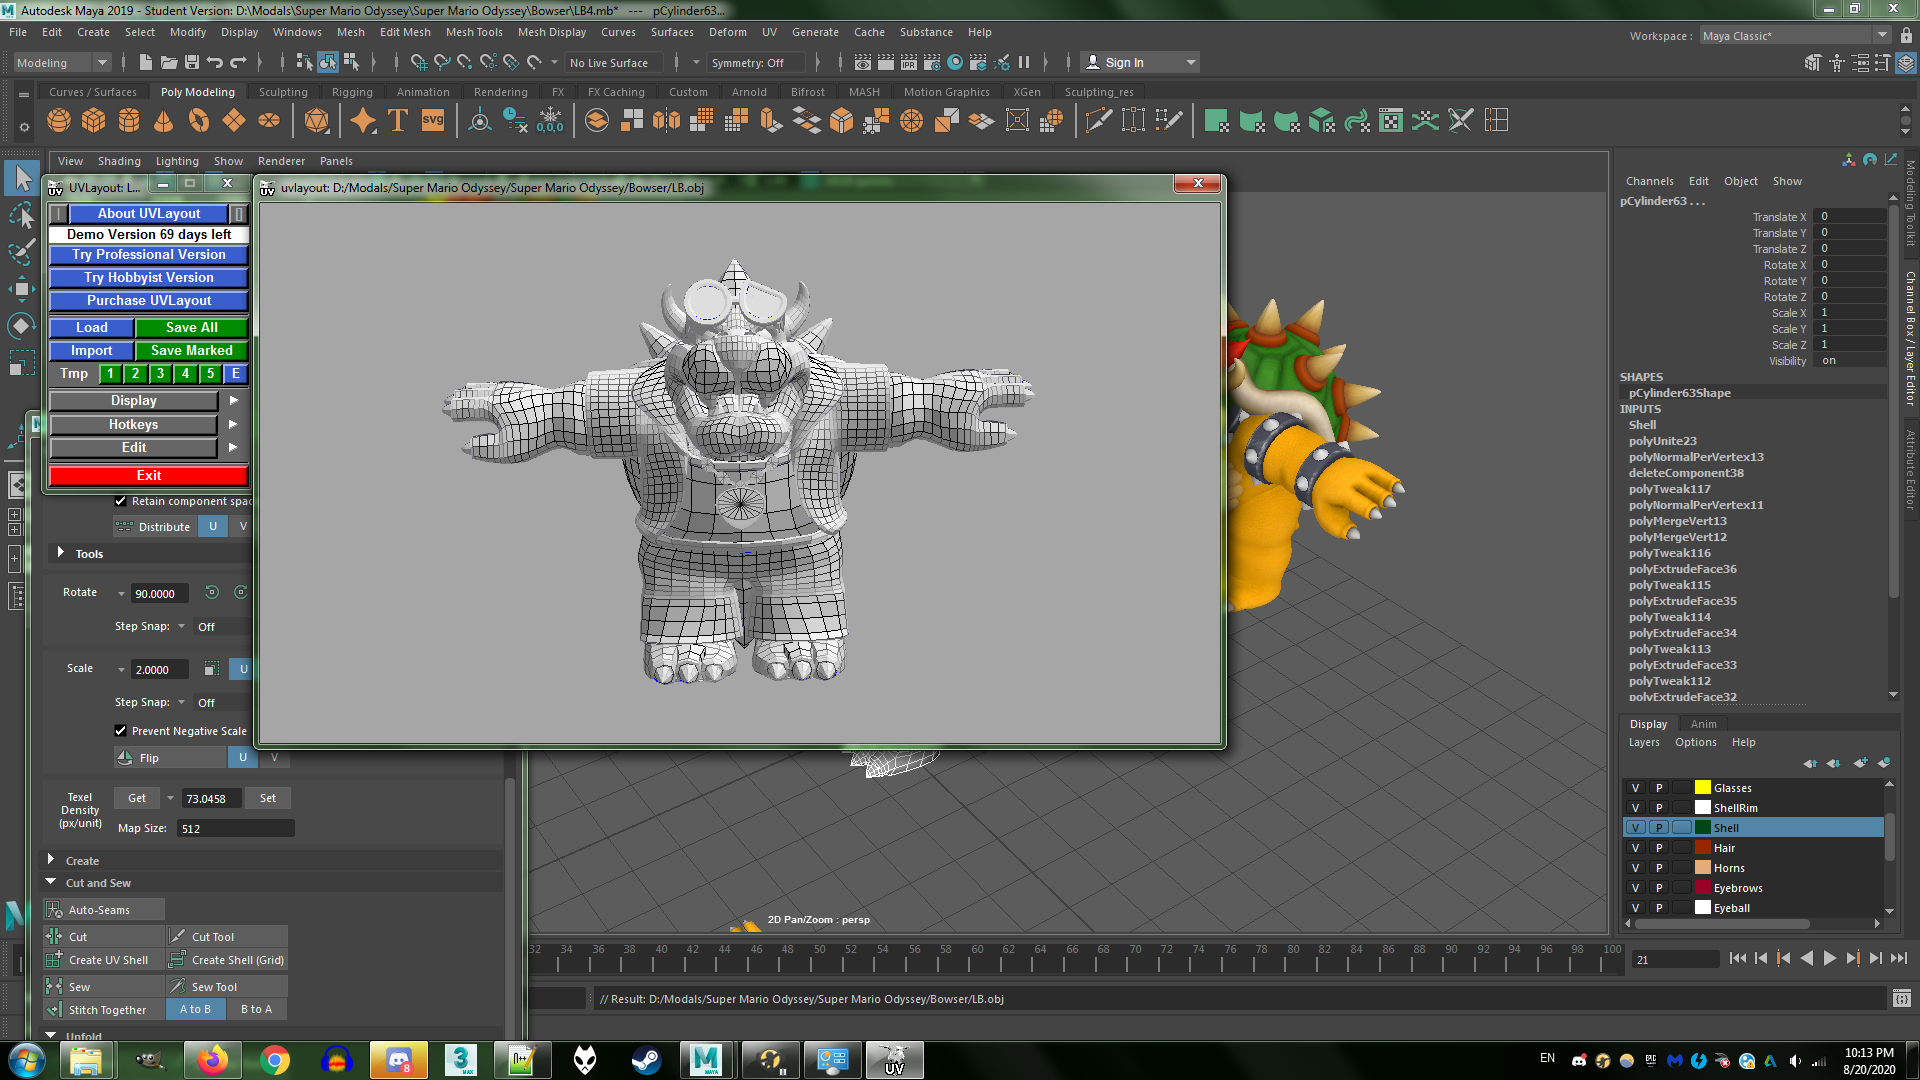
Task: Toggle Flip U direction button
Action: pos(243,758)
